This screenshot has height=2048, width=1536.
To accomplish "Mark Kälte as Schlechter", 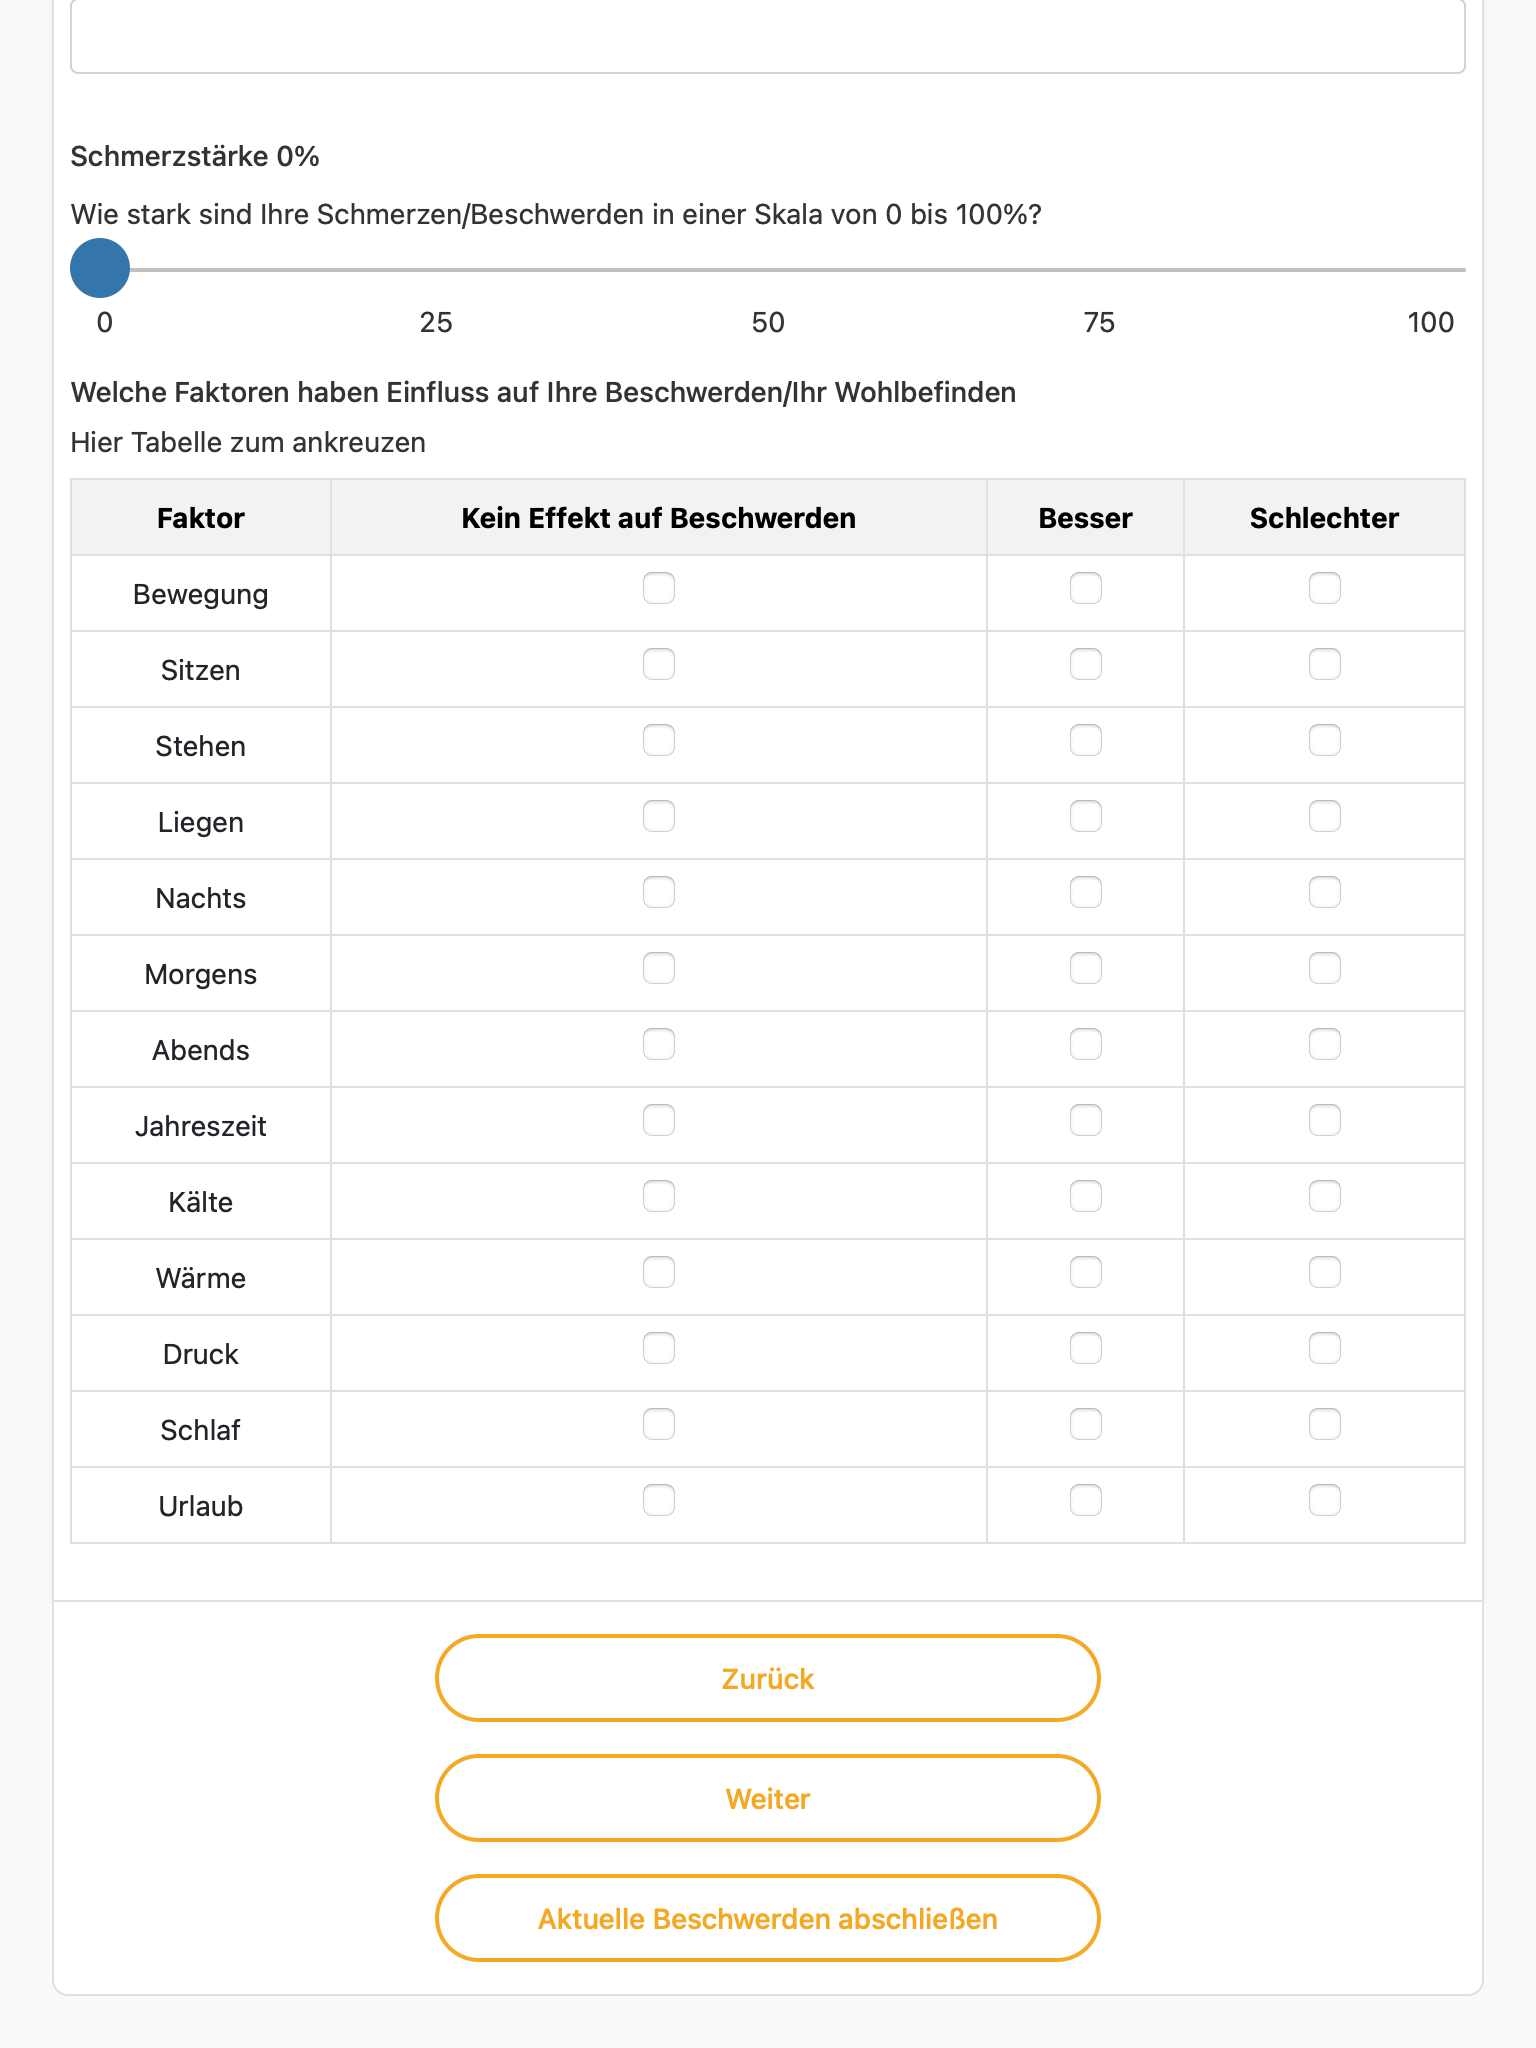I will pyautogui.click(x=1325, y=1196).
